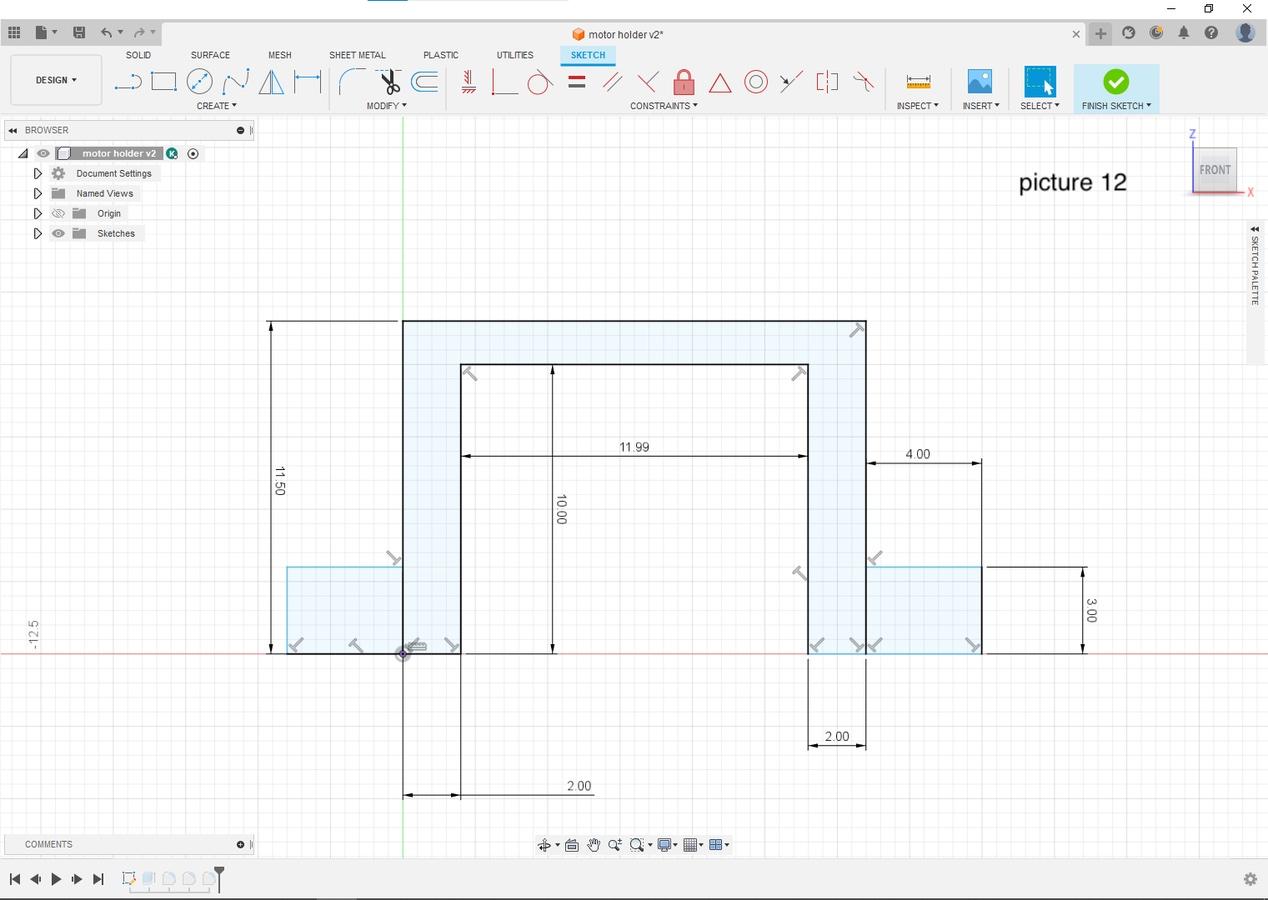Click the window Select tool icon
Image resolution: width=1268 pixels, height=900 pixels.
click(x=1040, y=82)
